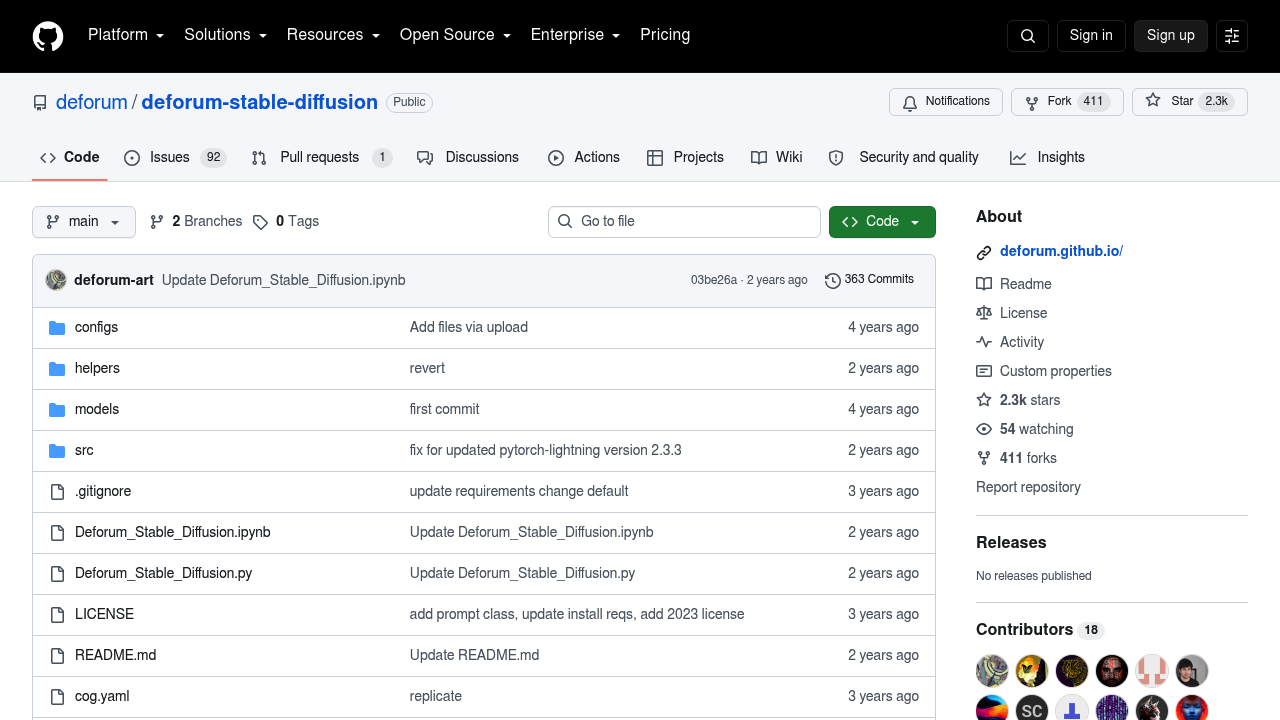Switch to the Pull requests tab
1280x720 pixels.
[x=321, y=158]
